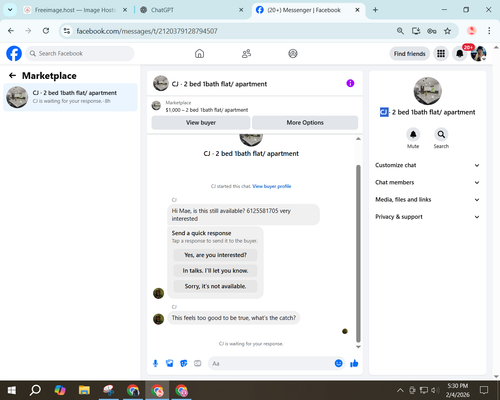
Task: Open a new Chrome tab
Action: pos(375,10)
